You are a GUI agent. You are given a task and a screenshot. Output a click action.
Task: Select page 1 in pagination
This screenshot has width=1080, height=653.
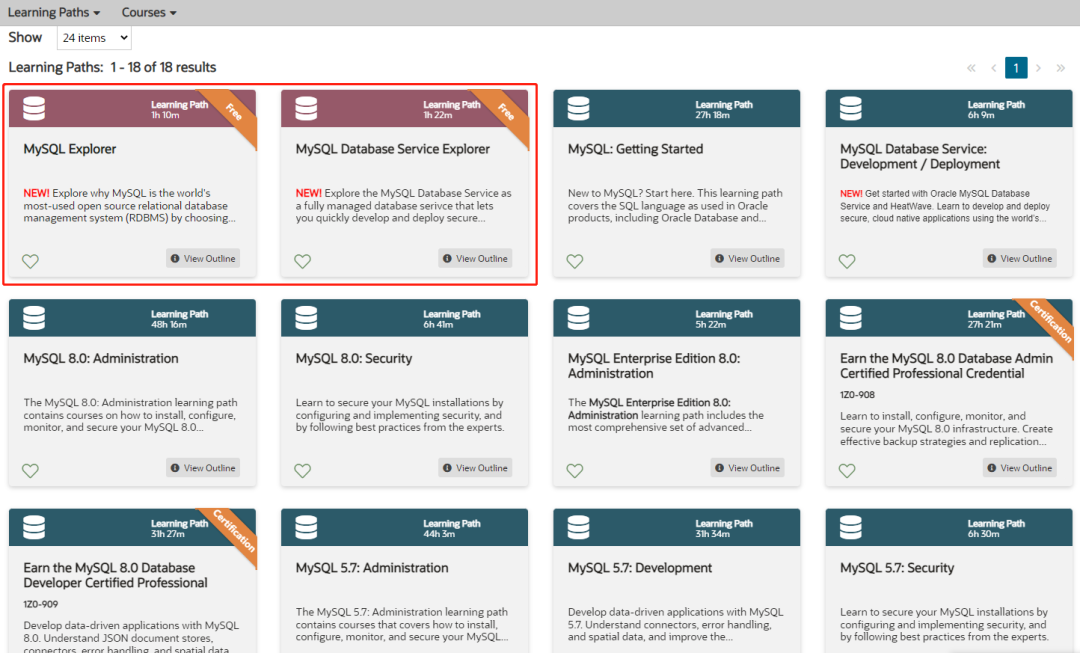1016,68
